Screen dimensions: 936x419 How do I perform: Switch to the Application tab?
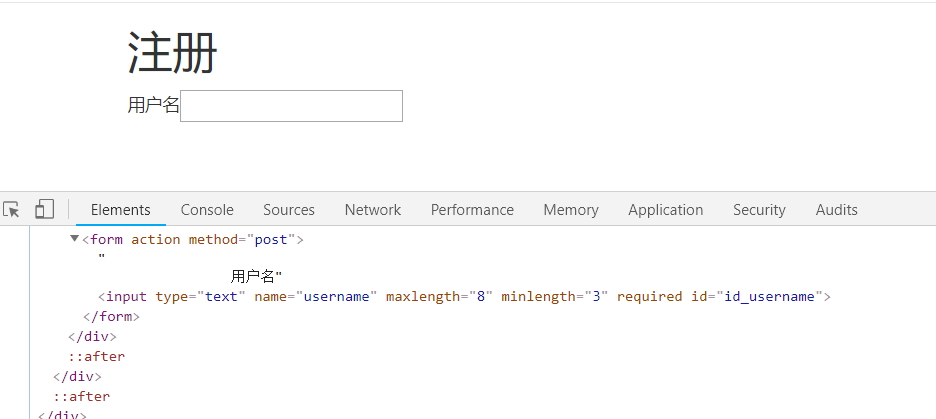(x=666, y=210)
